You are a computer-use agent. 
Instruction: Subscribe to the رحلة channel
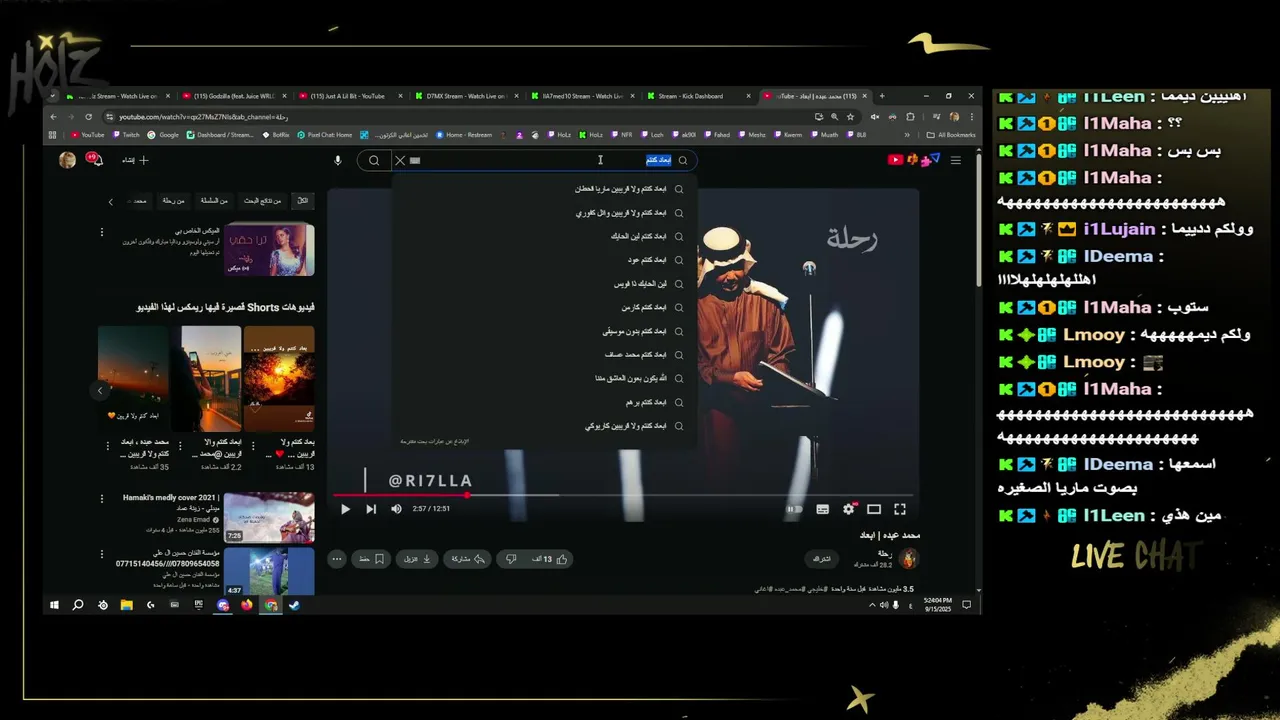point(822,559)
